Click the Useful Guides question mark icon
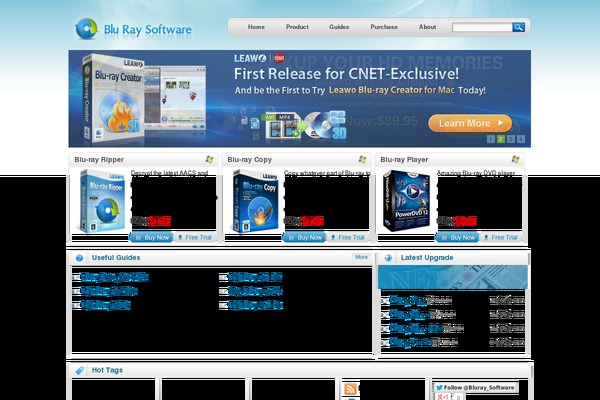 click(79, 258)
